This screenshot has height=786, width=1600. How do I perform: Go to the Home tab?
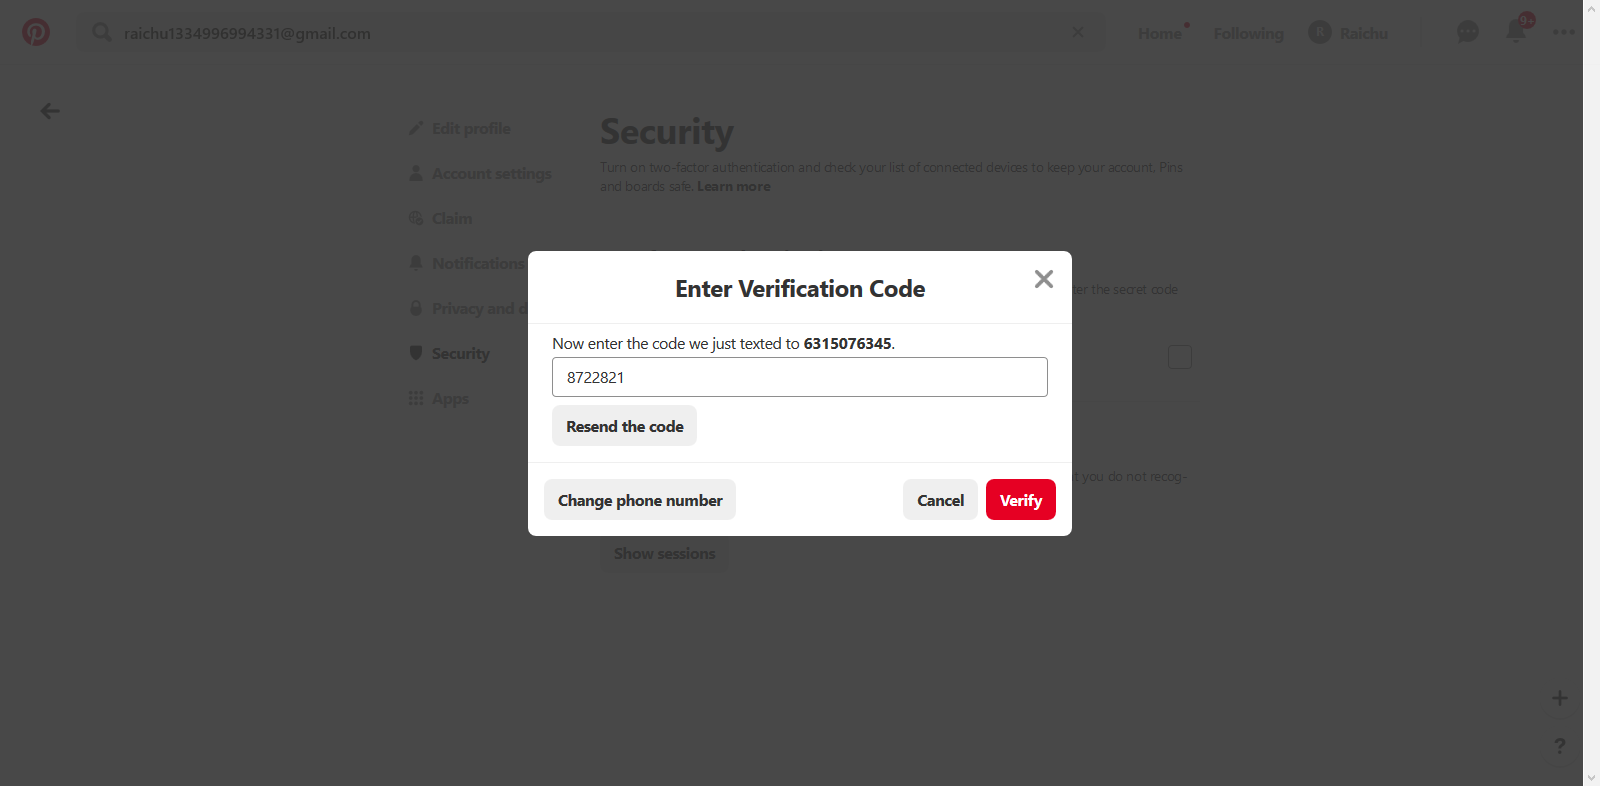(x=1160, y=33)
